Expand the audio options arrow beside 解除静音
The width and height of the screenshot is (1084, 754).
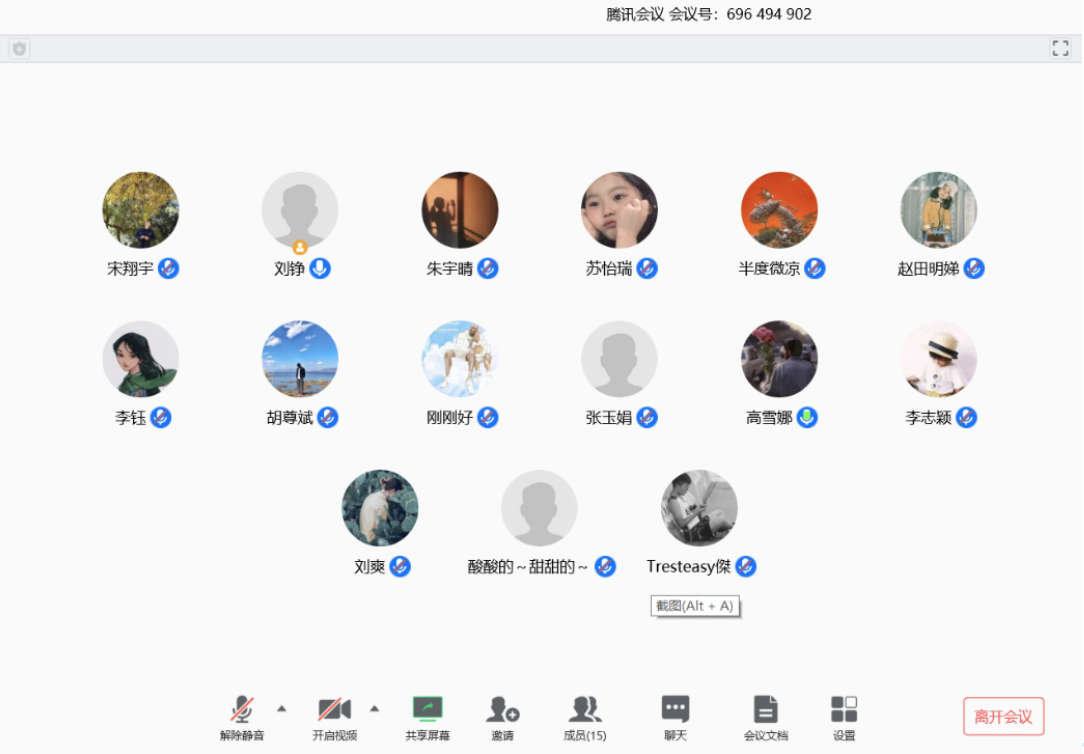pos(282,708)
